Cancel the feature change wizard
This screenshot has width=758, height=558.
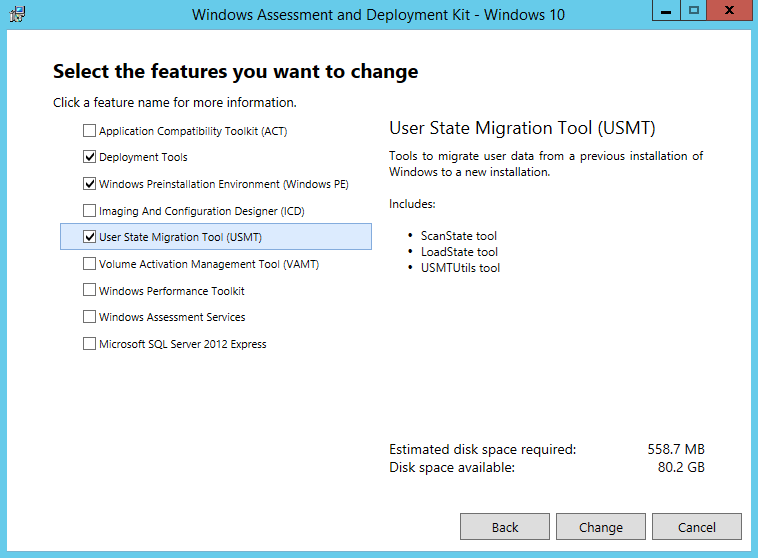pyautogui.click(x=697, y=527)
